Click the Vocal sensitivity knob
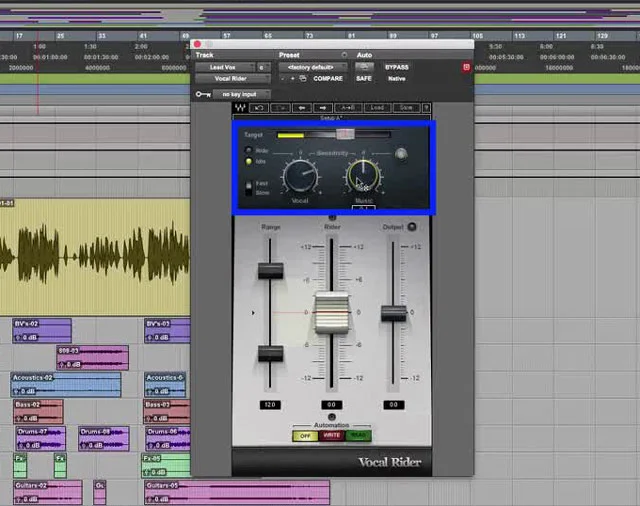This screenshot has height=506, width=640. 300,177
